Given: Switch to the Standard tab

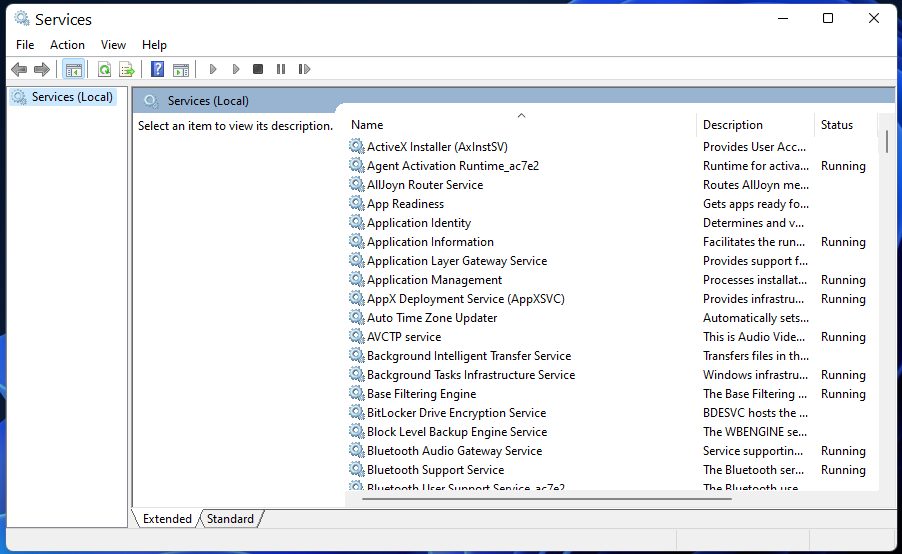Looking at the screenshot, I should point(230,519).
